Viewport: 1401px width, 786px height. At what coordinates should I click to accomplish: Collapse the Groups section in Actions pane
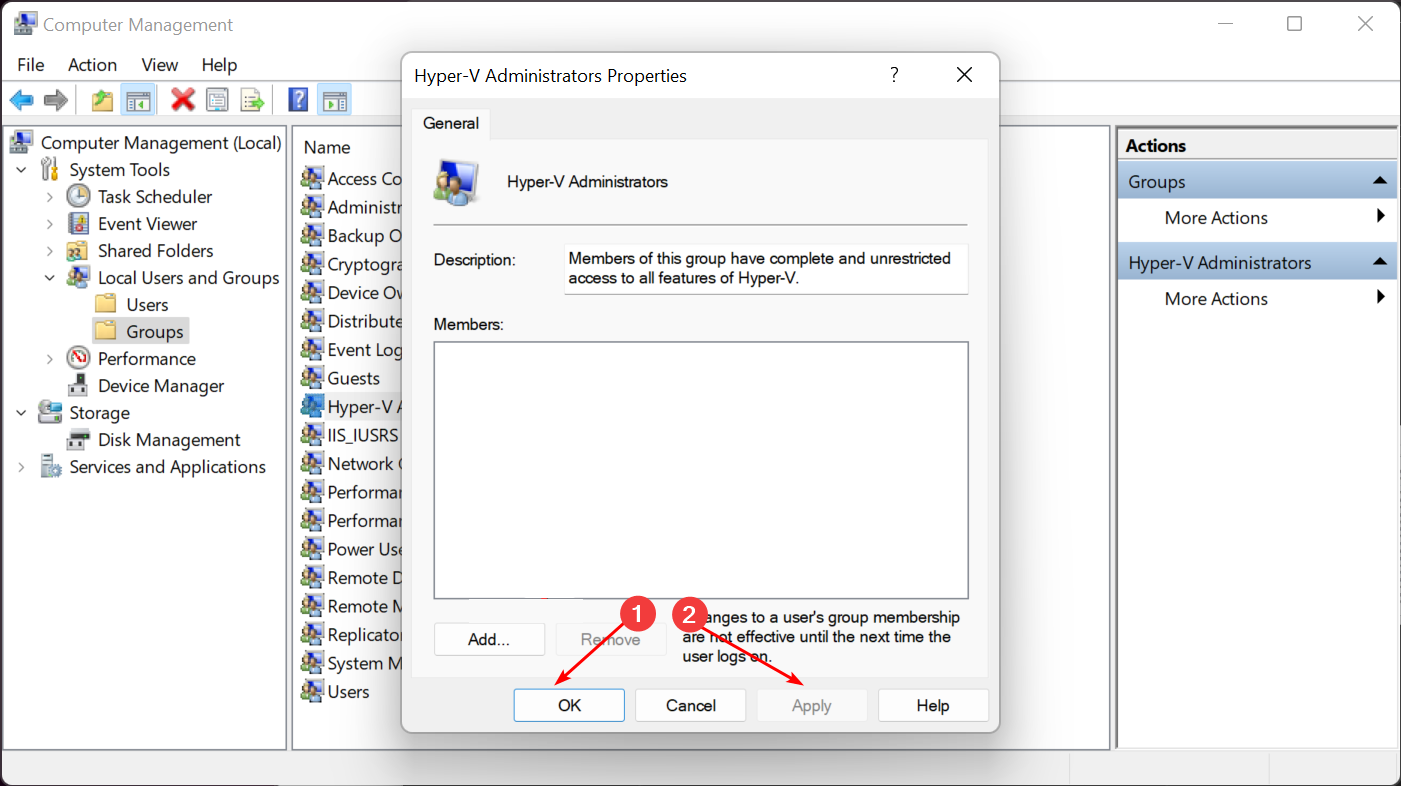tap(1380, 181)
